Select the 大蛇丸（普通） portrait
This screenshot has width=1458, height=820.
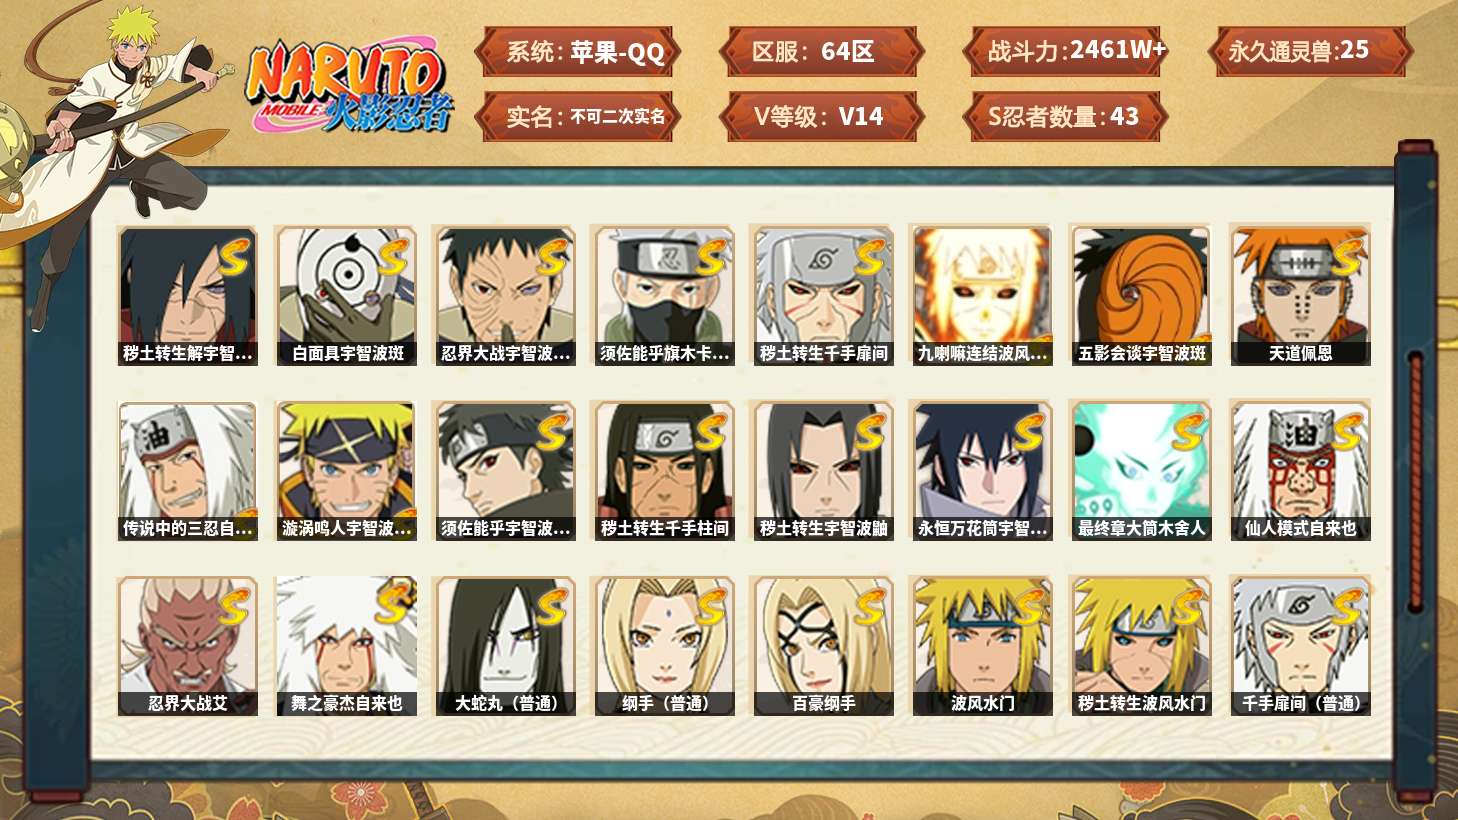505,646
